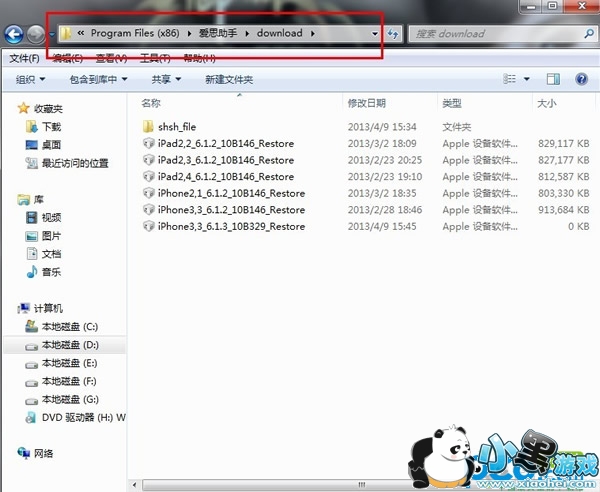Open 下载 in favorites
This screenshot has width=600, height=492.
(52, 127)
